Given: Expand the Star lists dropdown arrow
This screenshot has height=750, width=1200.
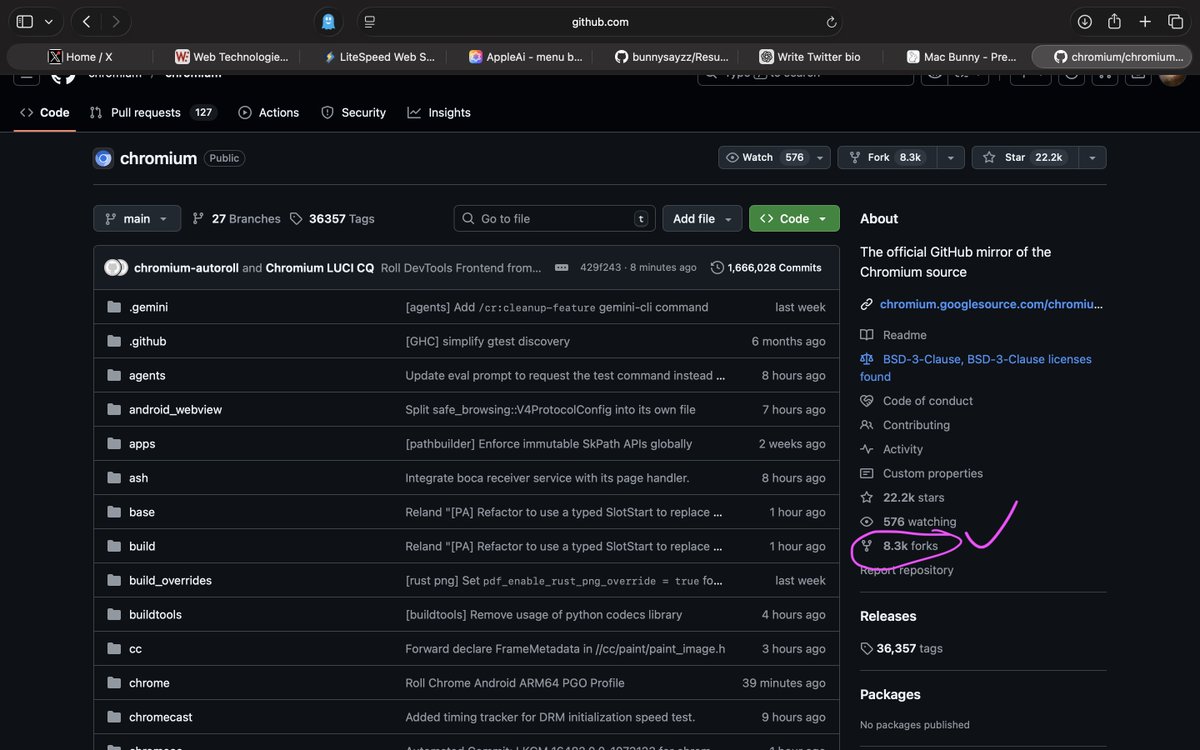Looking at the screenshot, I should pos(1092,157).
